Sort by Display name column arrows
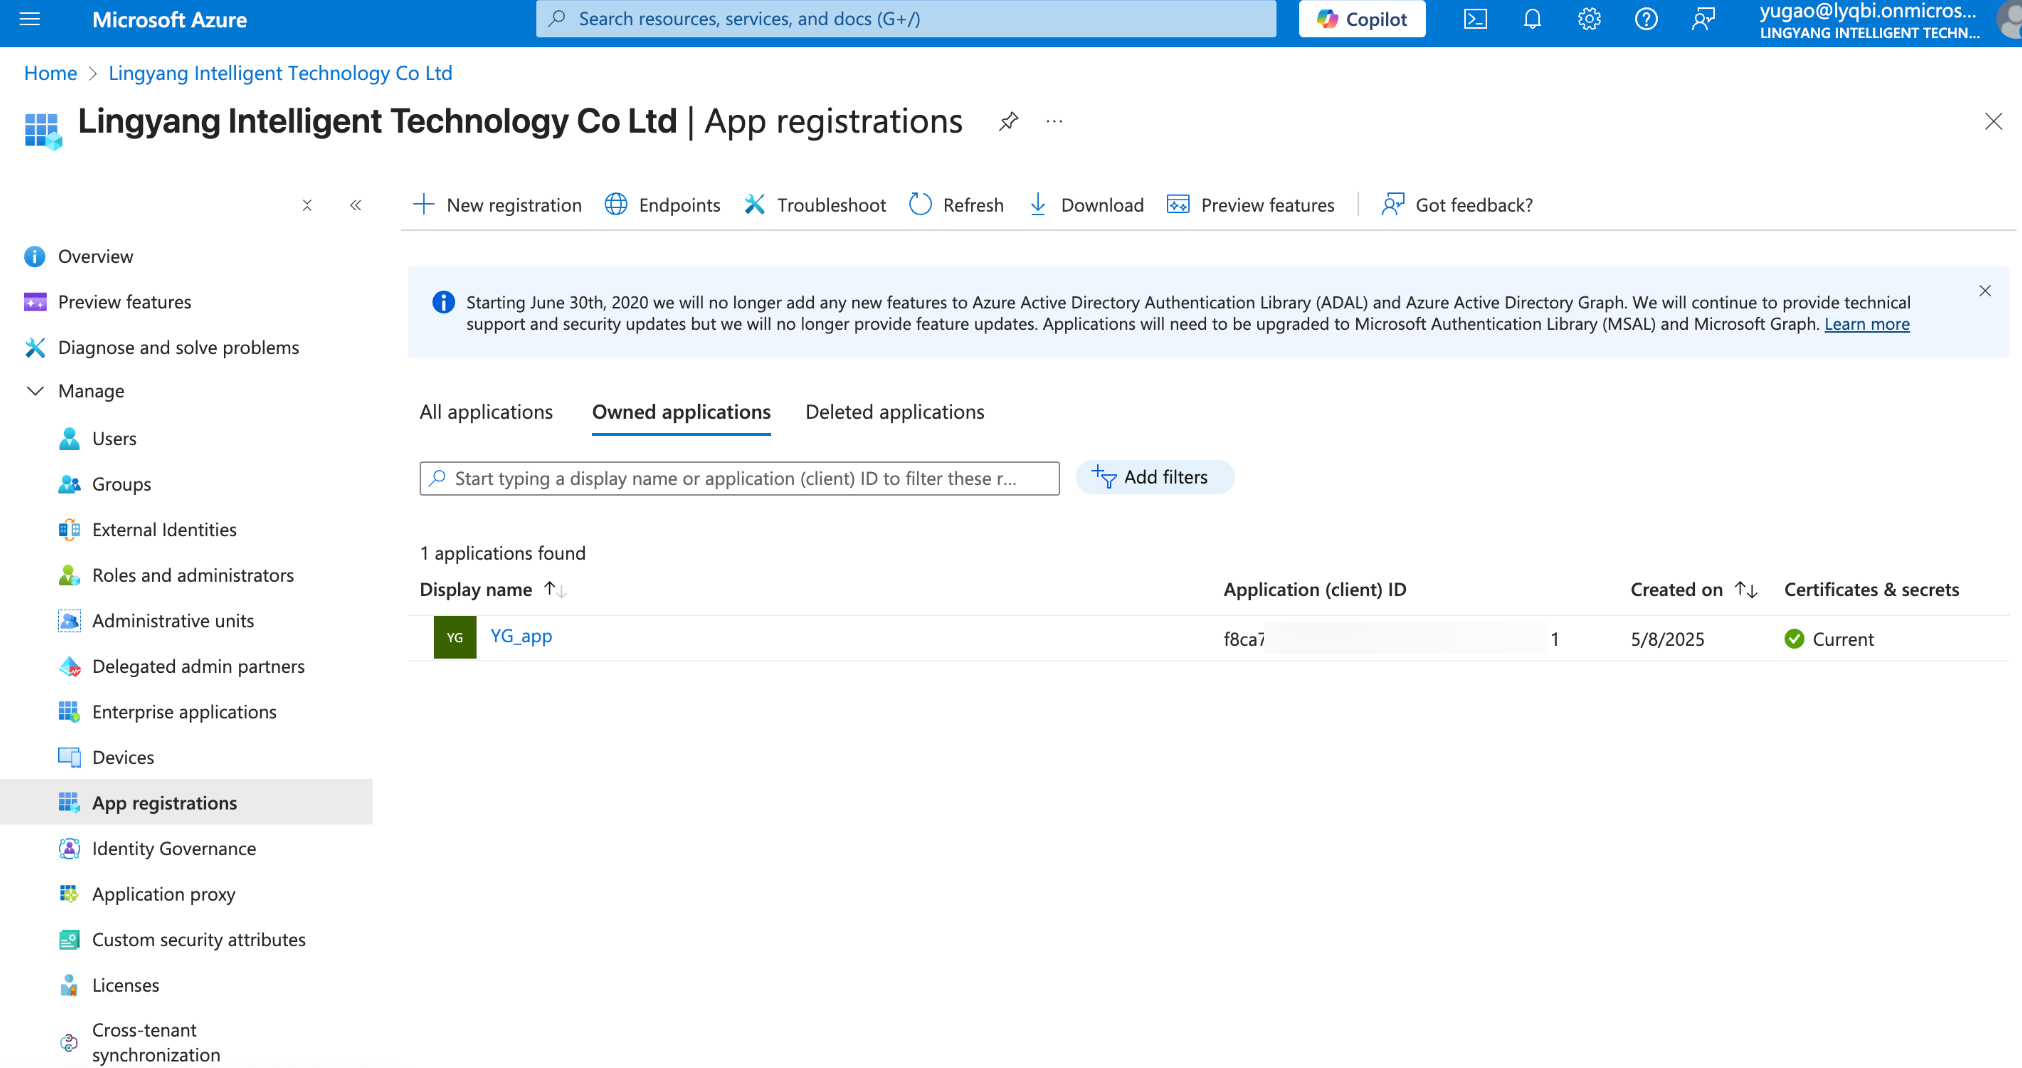2022x1068 pixels. click(555, 590)
